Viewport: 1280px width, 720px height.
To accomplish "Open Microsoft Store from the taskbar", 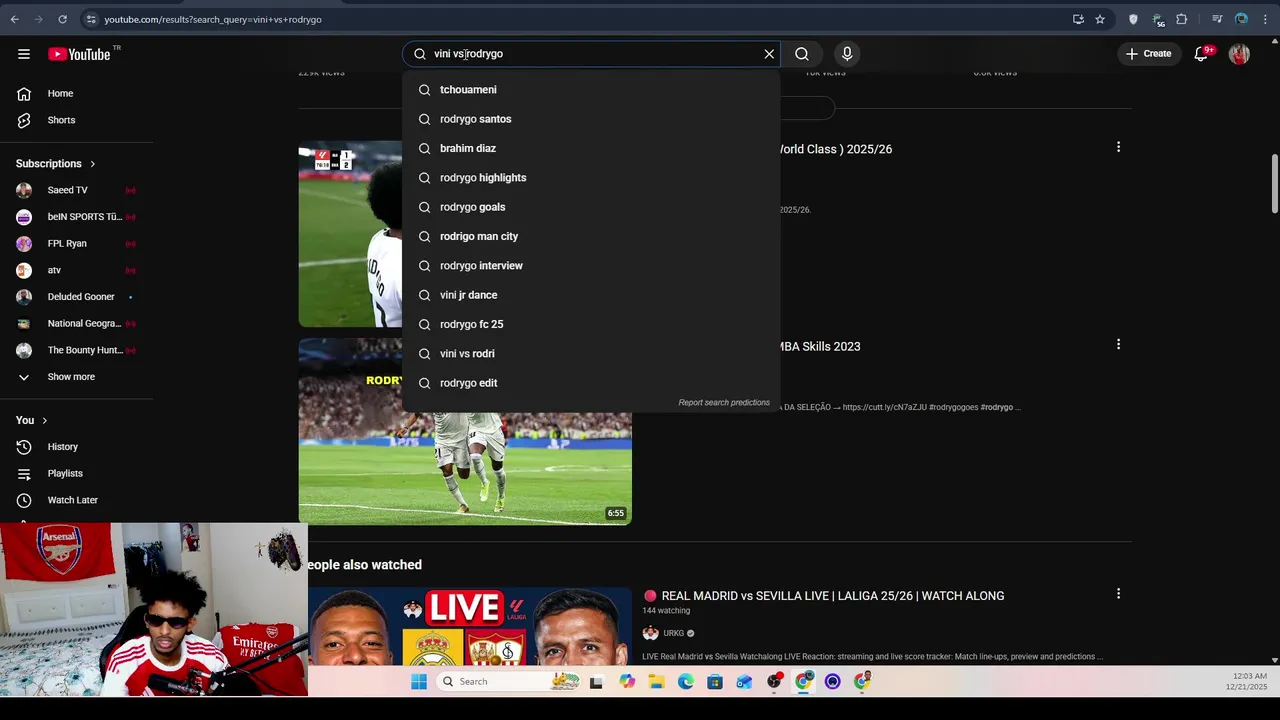I will [715, 682].
